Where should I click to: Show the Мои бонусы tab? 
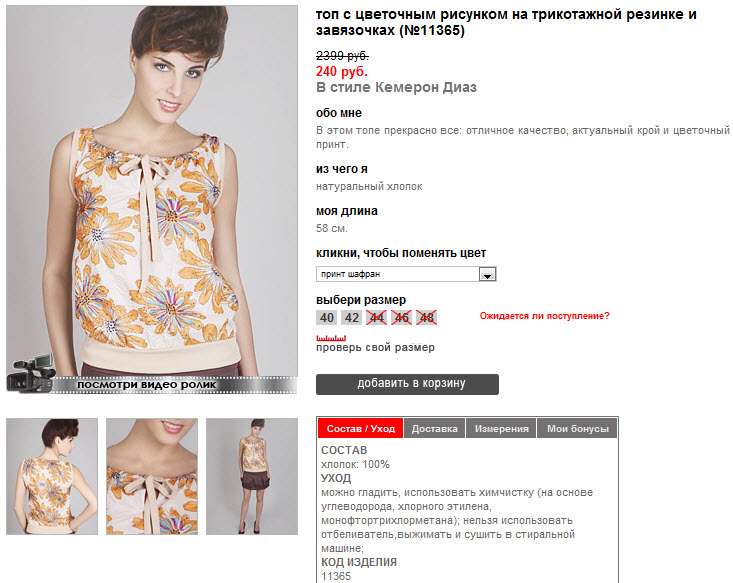(577, 429)
